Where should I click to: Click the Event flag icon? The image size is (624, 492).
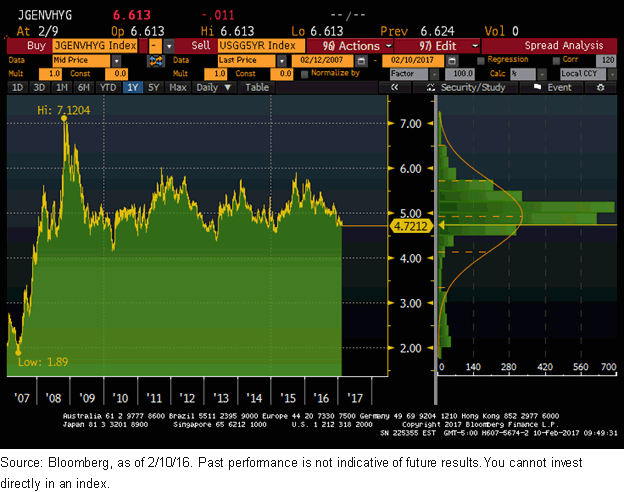pos(537,87)
